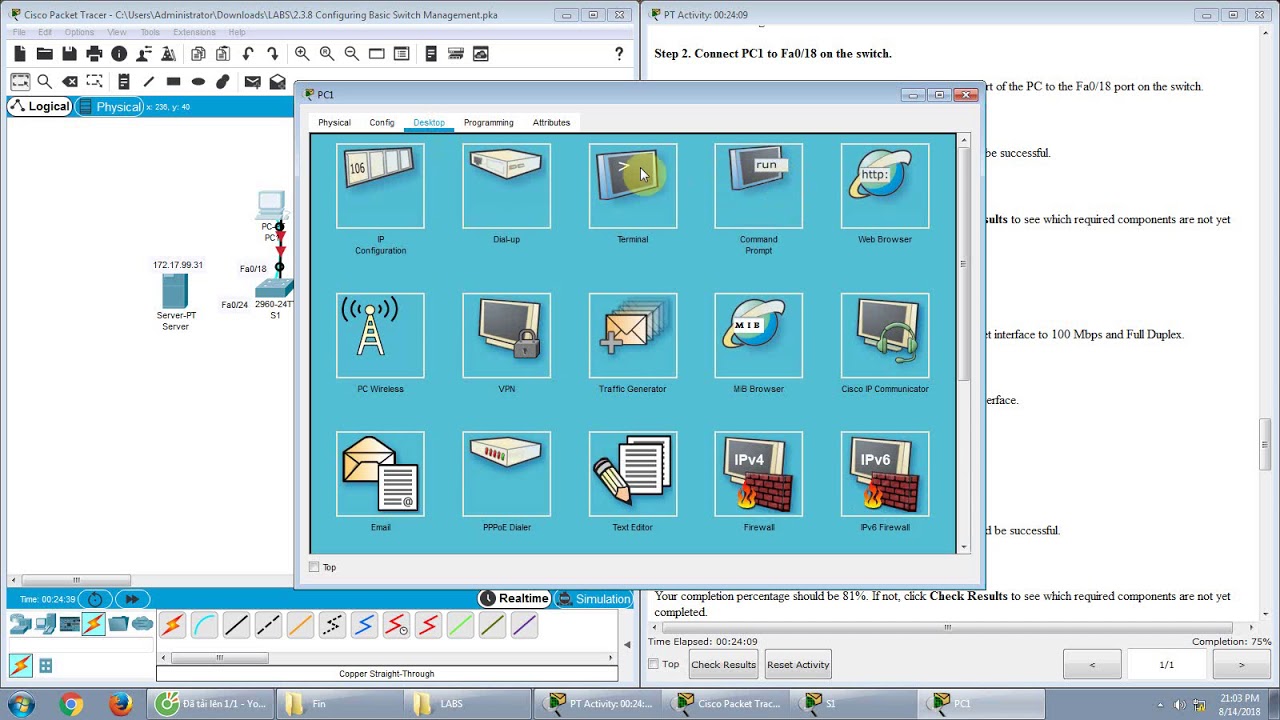Open the Attributes tab in PC1
The image size is (1280, 720).
pyautogui.click(x=551, y=122)
